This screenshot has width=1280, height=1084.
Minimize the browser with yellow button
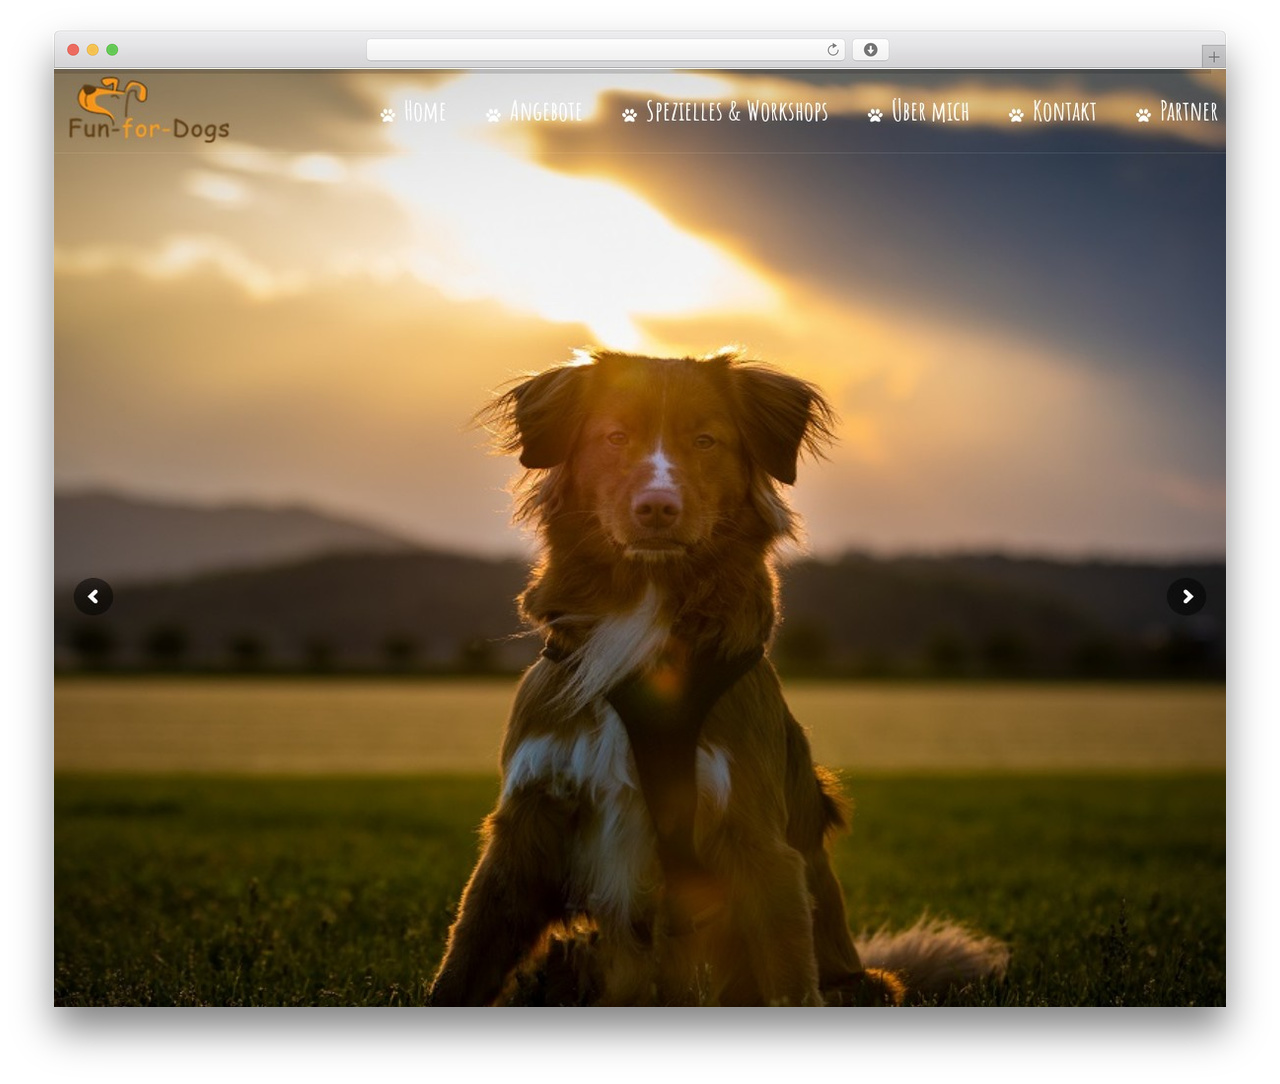tap(93, 50)
